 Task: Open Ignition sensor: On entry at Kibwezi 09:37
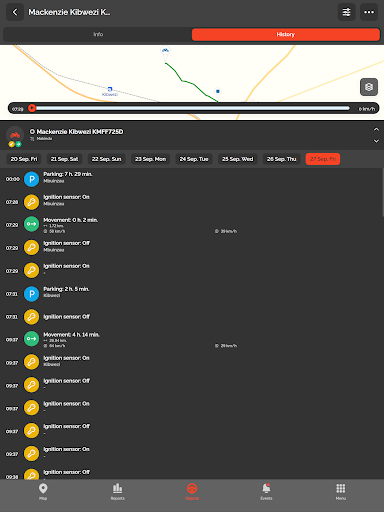191,362
